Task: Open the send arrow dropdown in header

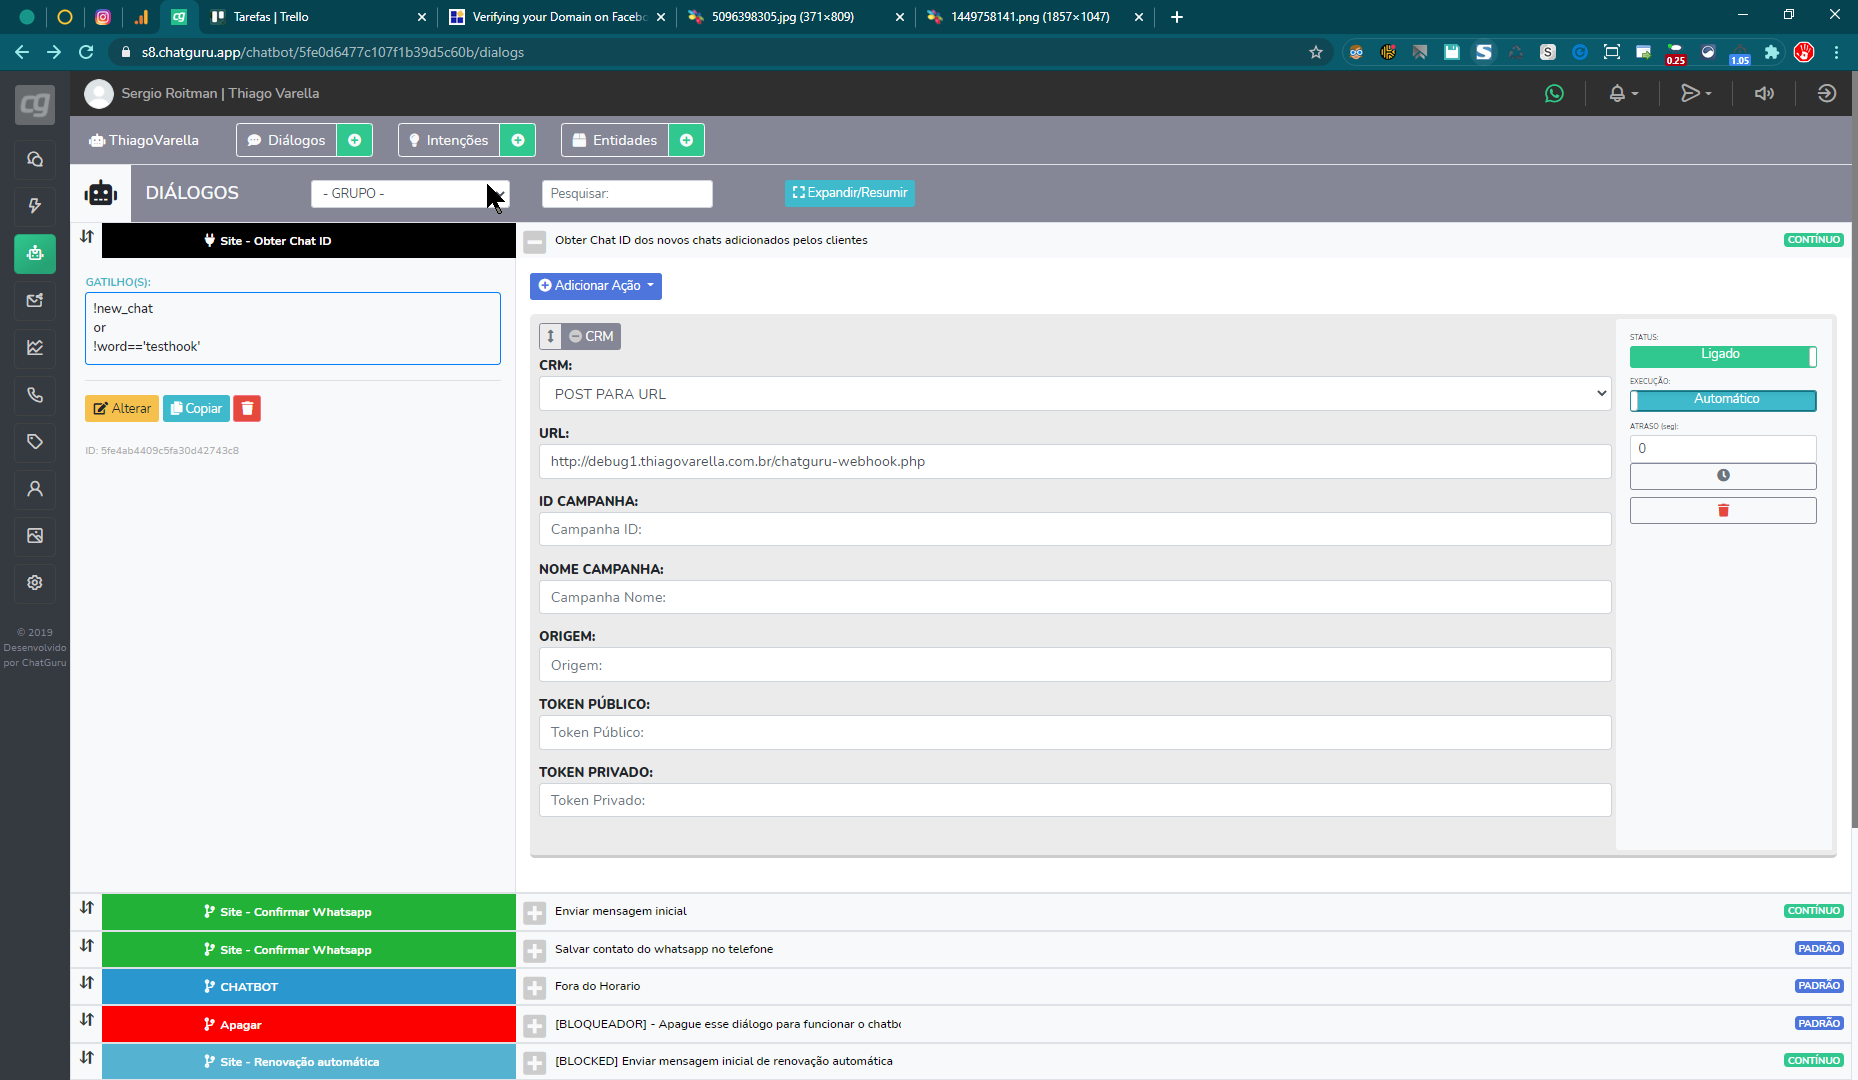Action: 1696,93
